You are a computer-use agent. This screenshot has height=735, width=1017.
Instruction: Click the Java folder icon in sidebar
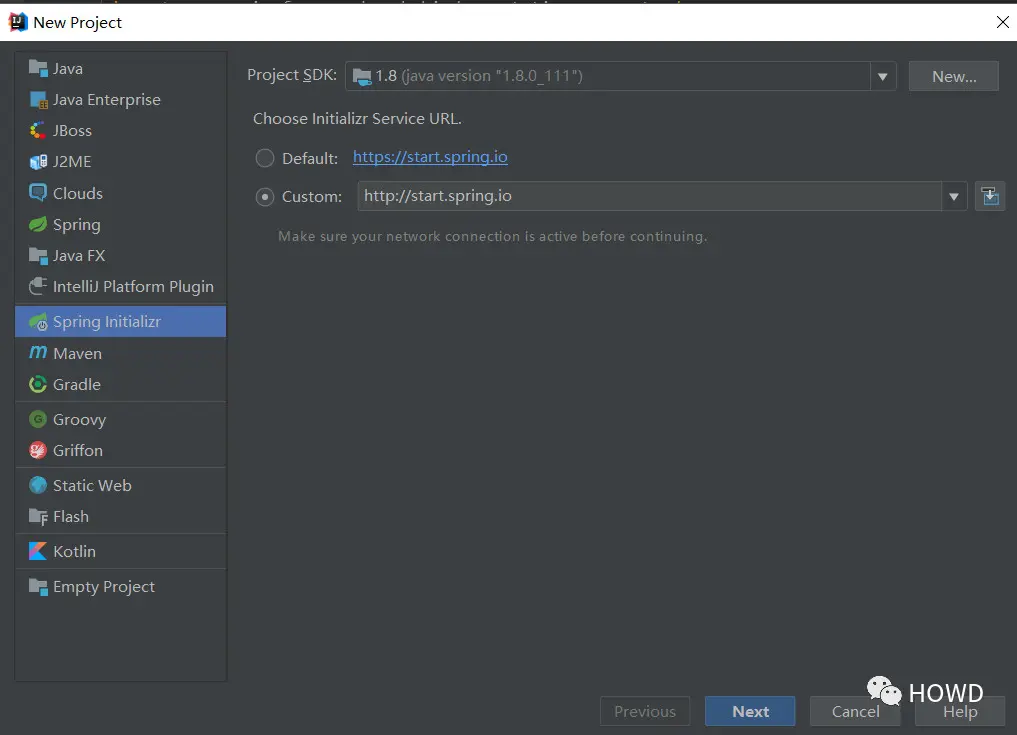tap(38, 68)
